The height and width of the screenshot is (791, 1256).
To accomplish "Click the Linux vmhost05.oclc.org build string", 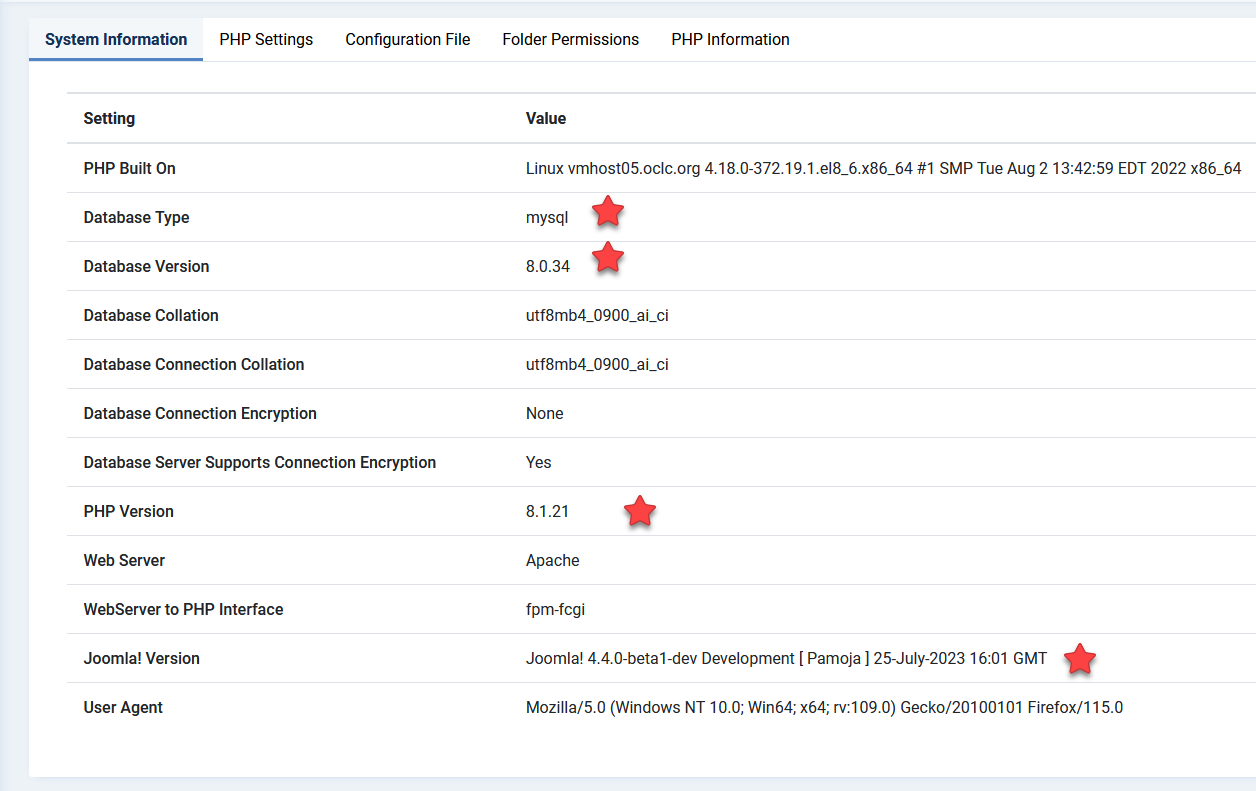I will pyautogui.click(x=883, y=168).
